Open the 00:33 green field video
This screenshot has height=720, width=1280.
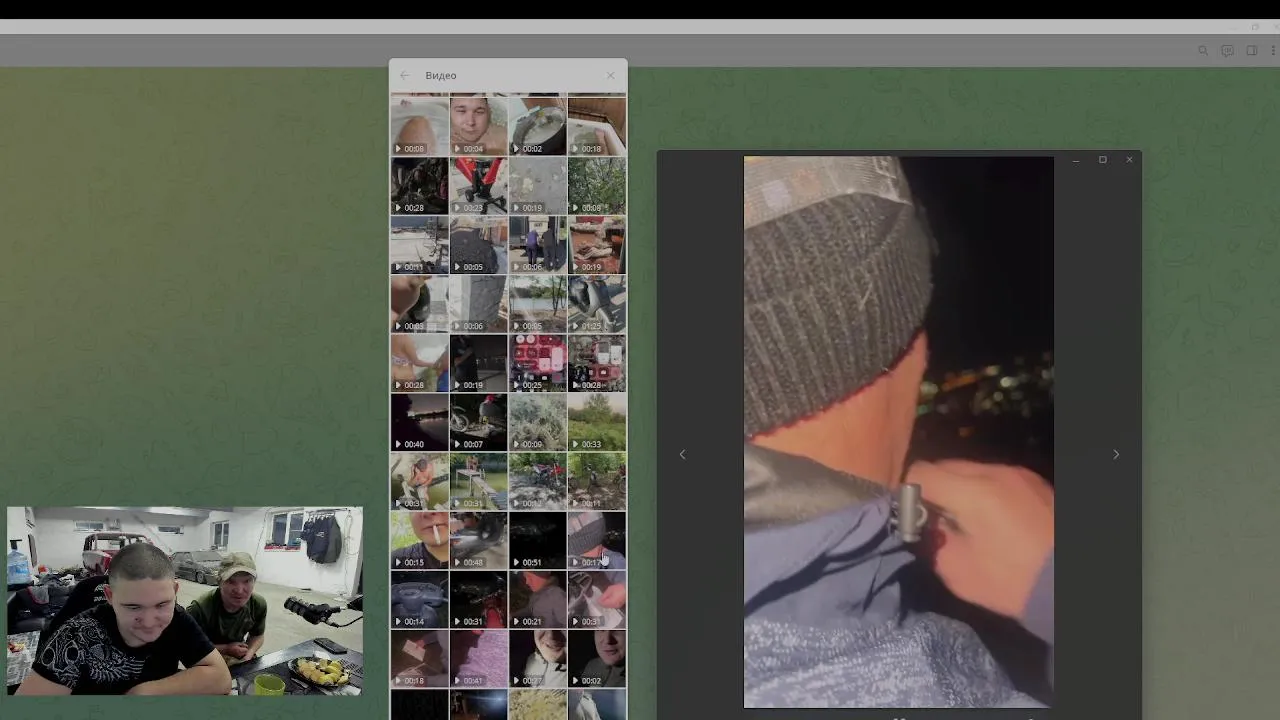coord(597,421)
